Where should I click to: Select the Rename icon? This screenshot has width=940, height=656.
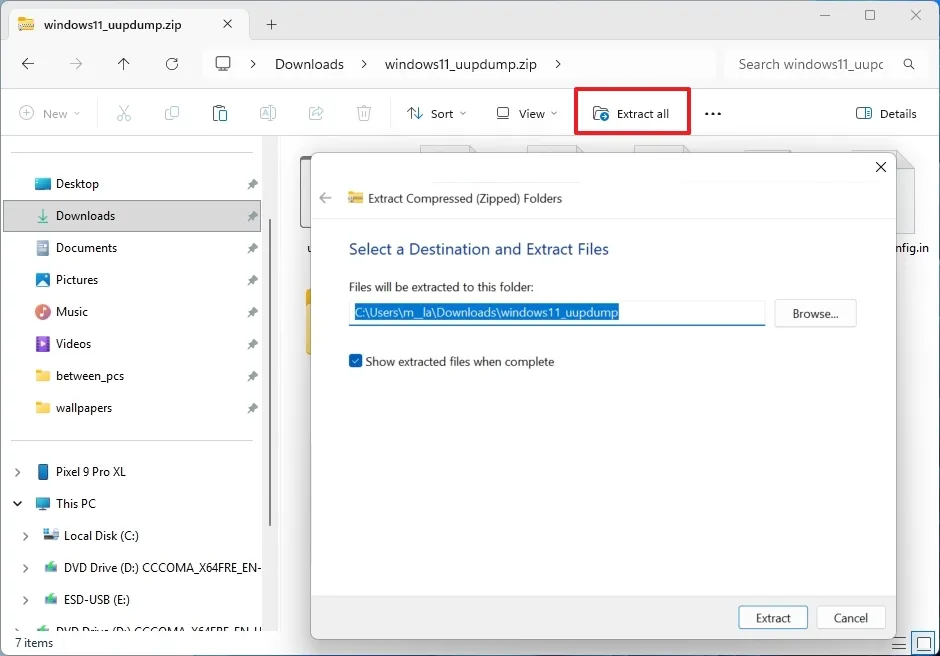pyautogui.click(x=268, y=112)
